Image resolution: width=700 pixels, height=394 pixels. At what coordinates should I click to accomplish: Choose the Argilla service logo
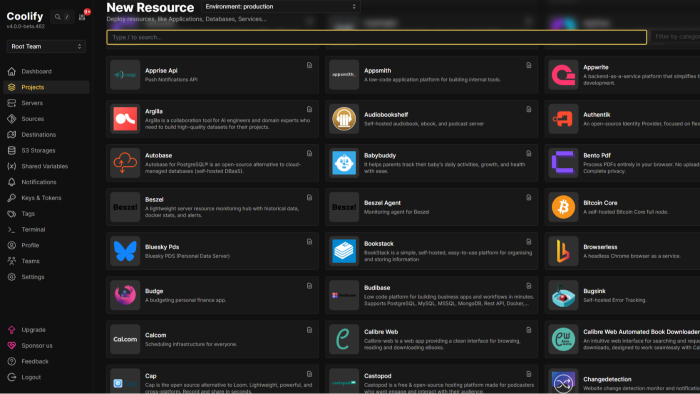click(125, 119)
